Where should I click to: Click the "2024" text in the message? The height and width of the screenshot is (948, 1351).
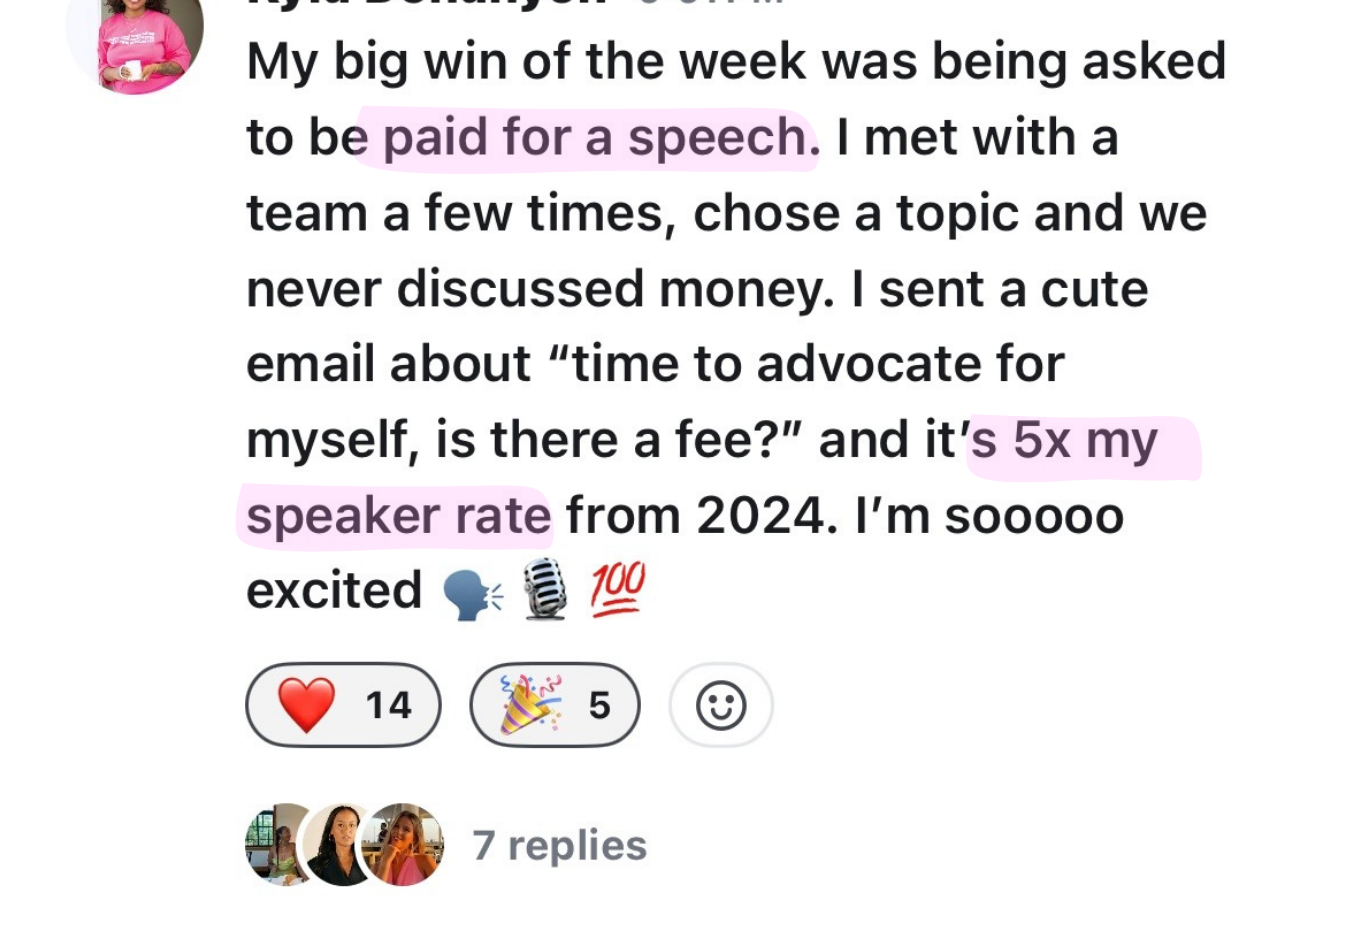(x=760, y=516)
